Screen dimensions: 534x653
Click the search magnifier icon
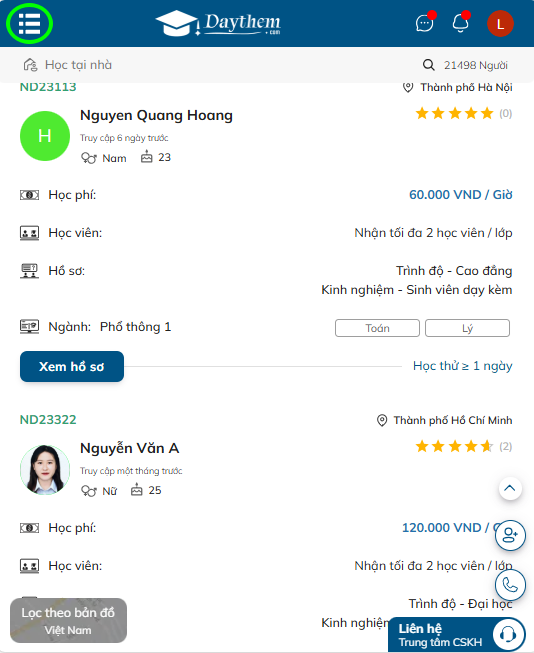click(429, 65)
